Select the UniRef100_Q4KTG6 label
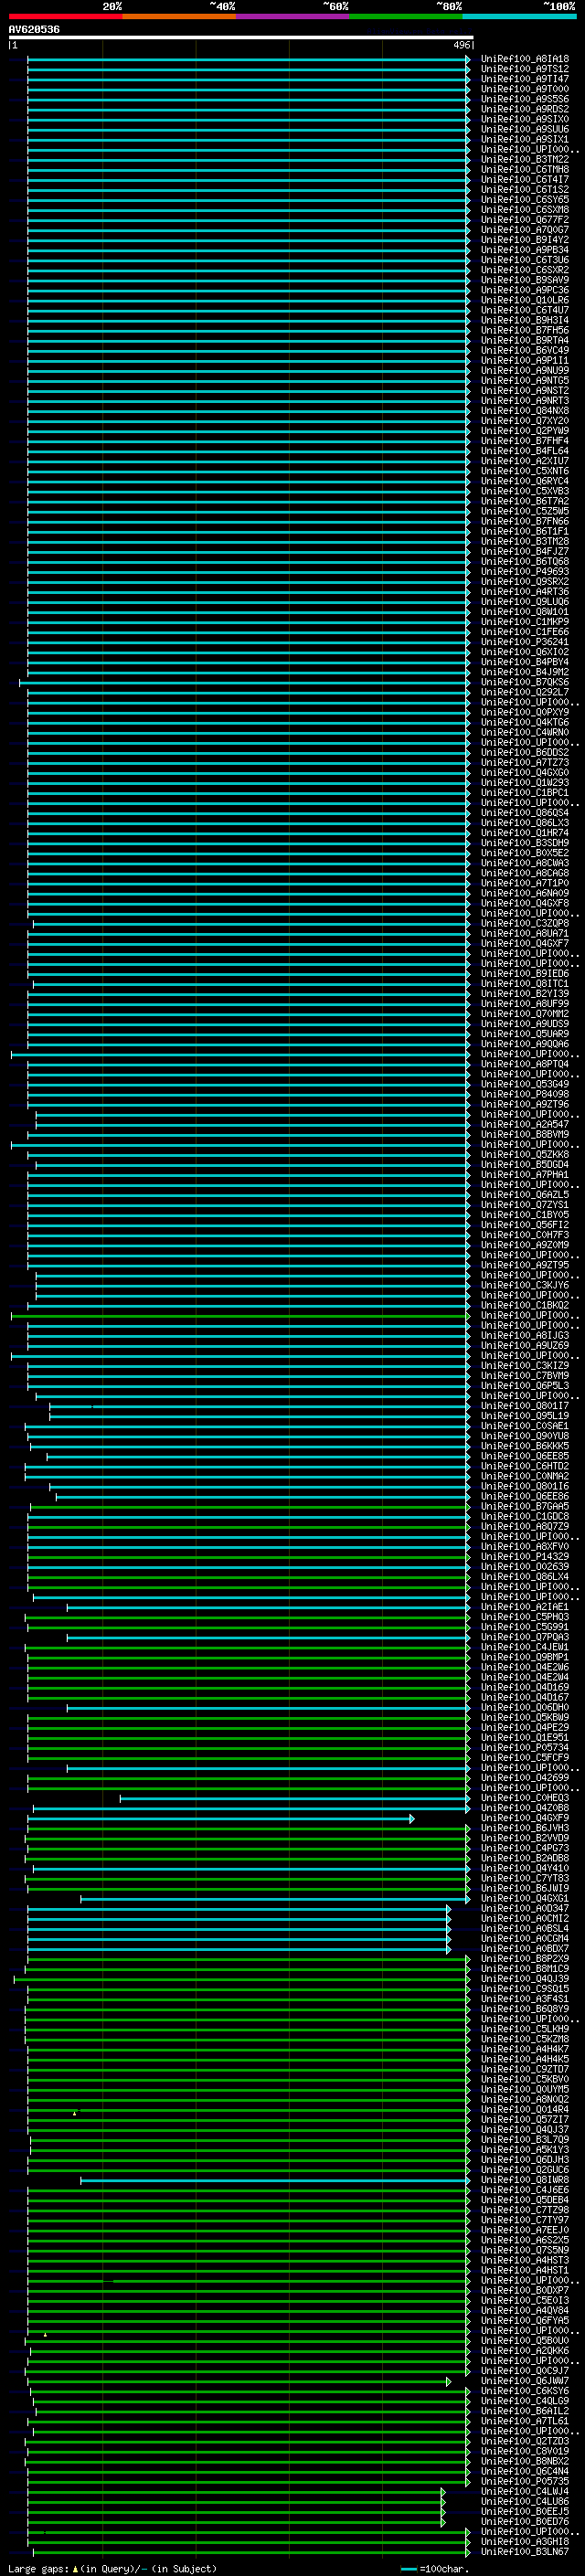This screenshot has width=585, height=2576. 525,723
